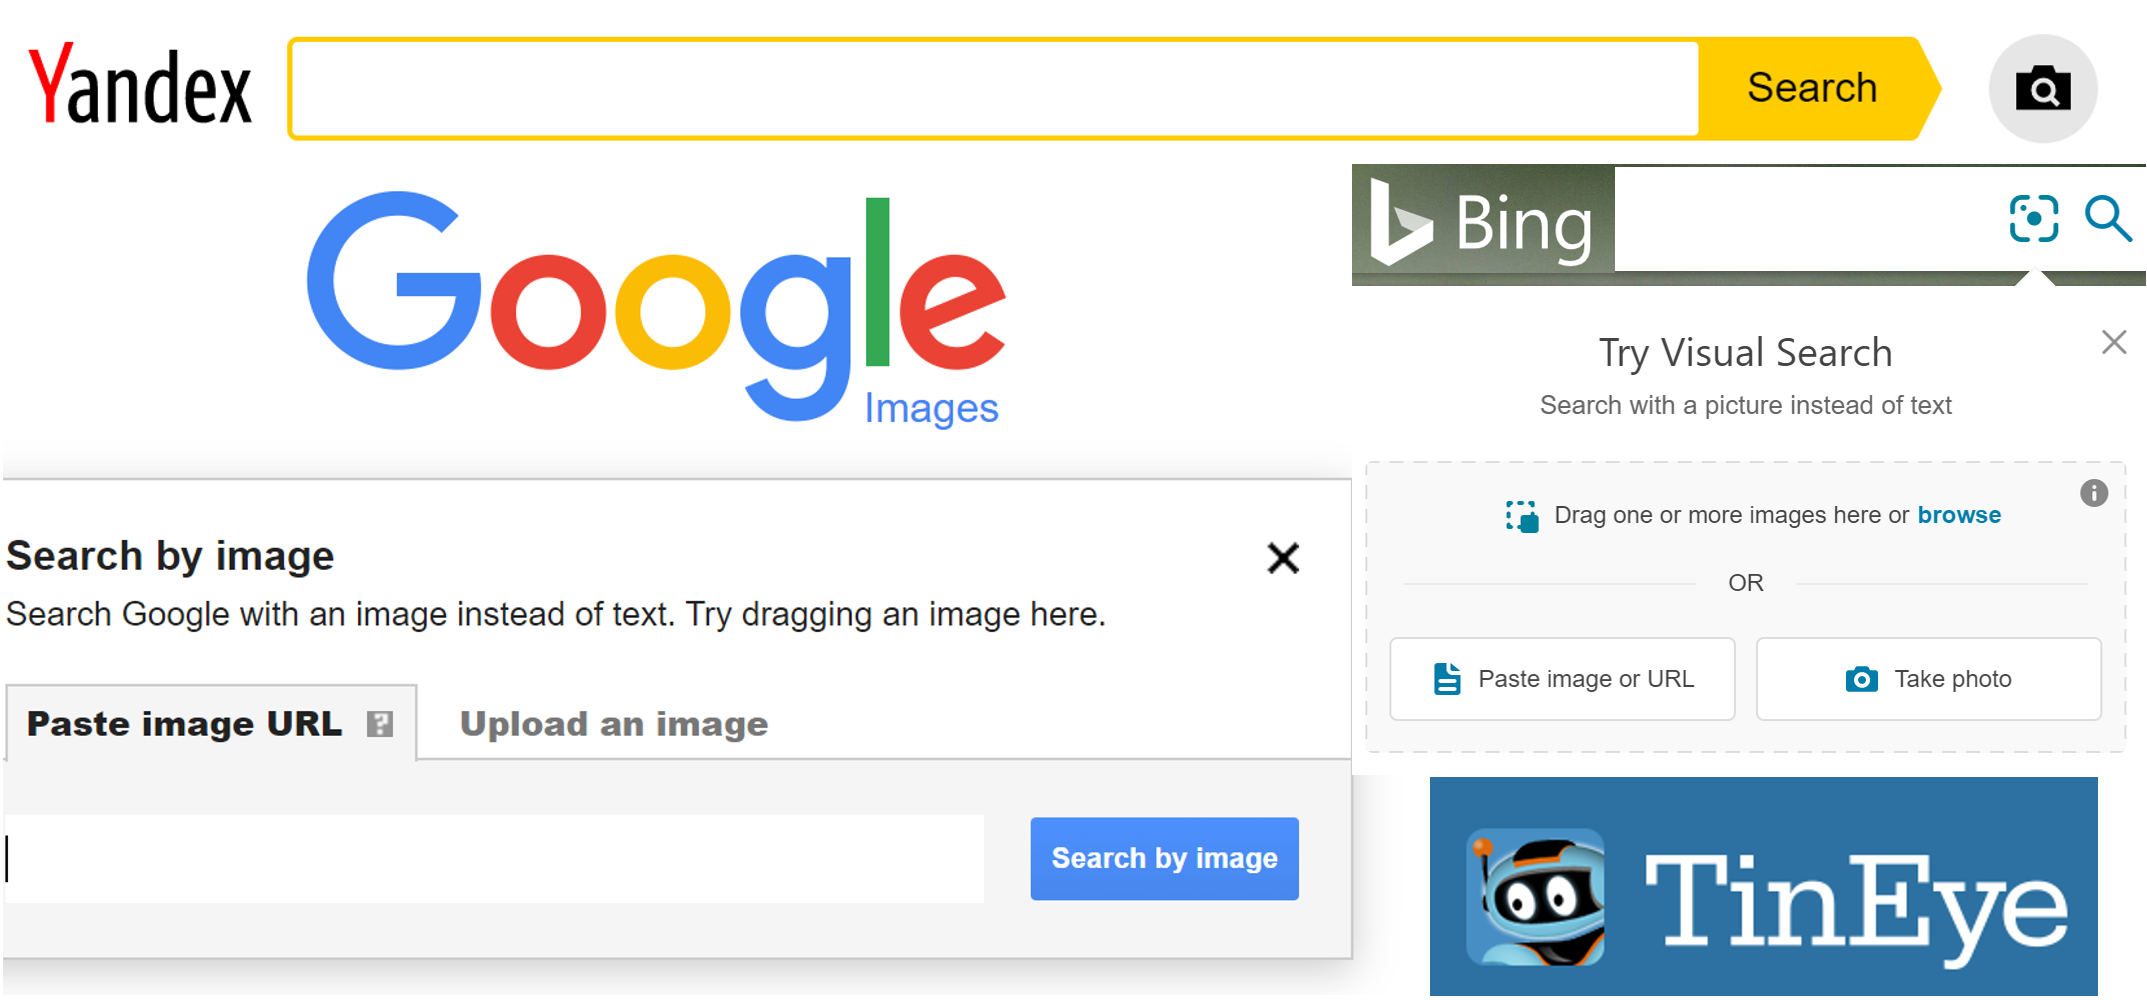Click the Take photo button
This screenshot has height=1000, width=2147.
click(x=1929, y=679)
